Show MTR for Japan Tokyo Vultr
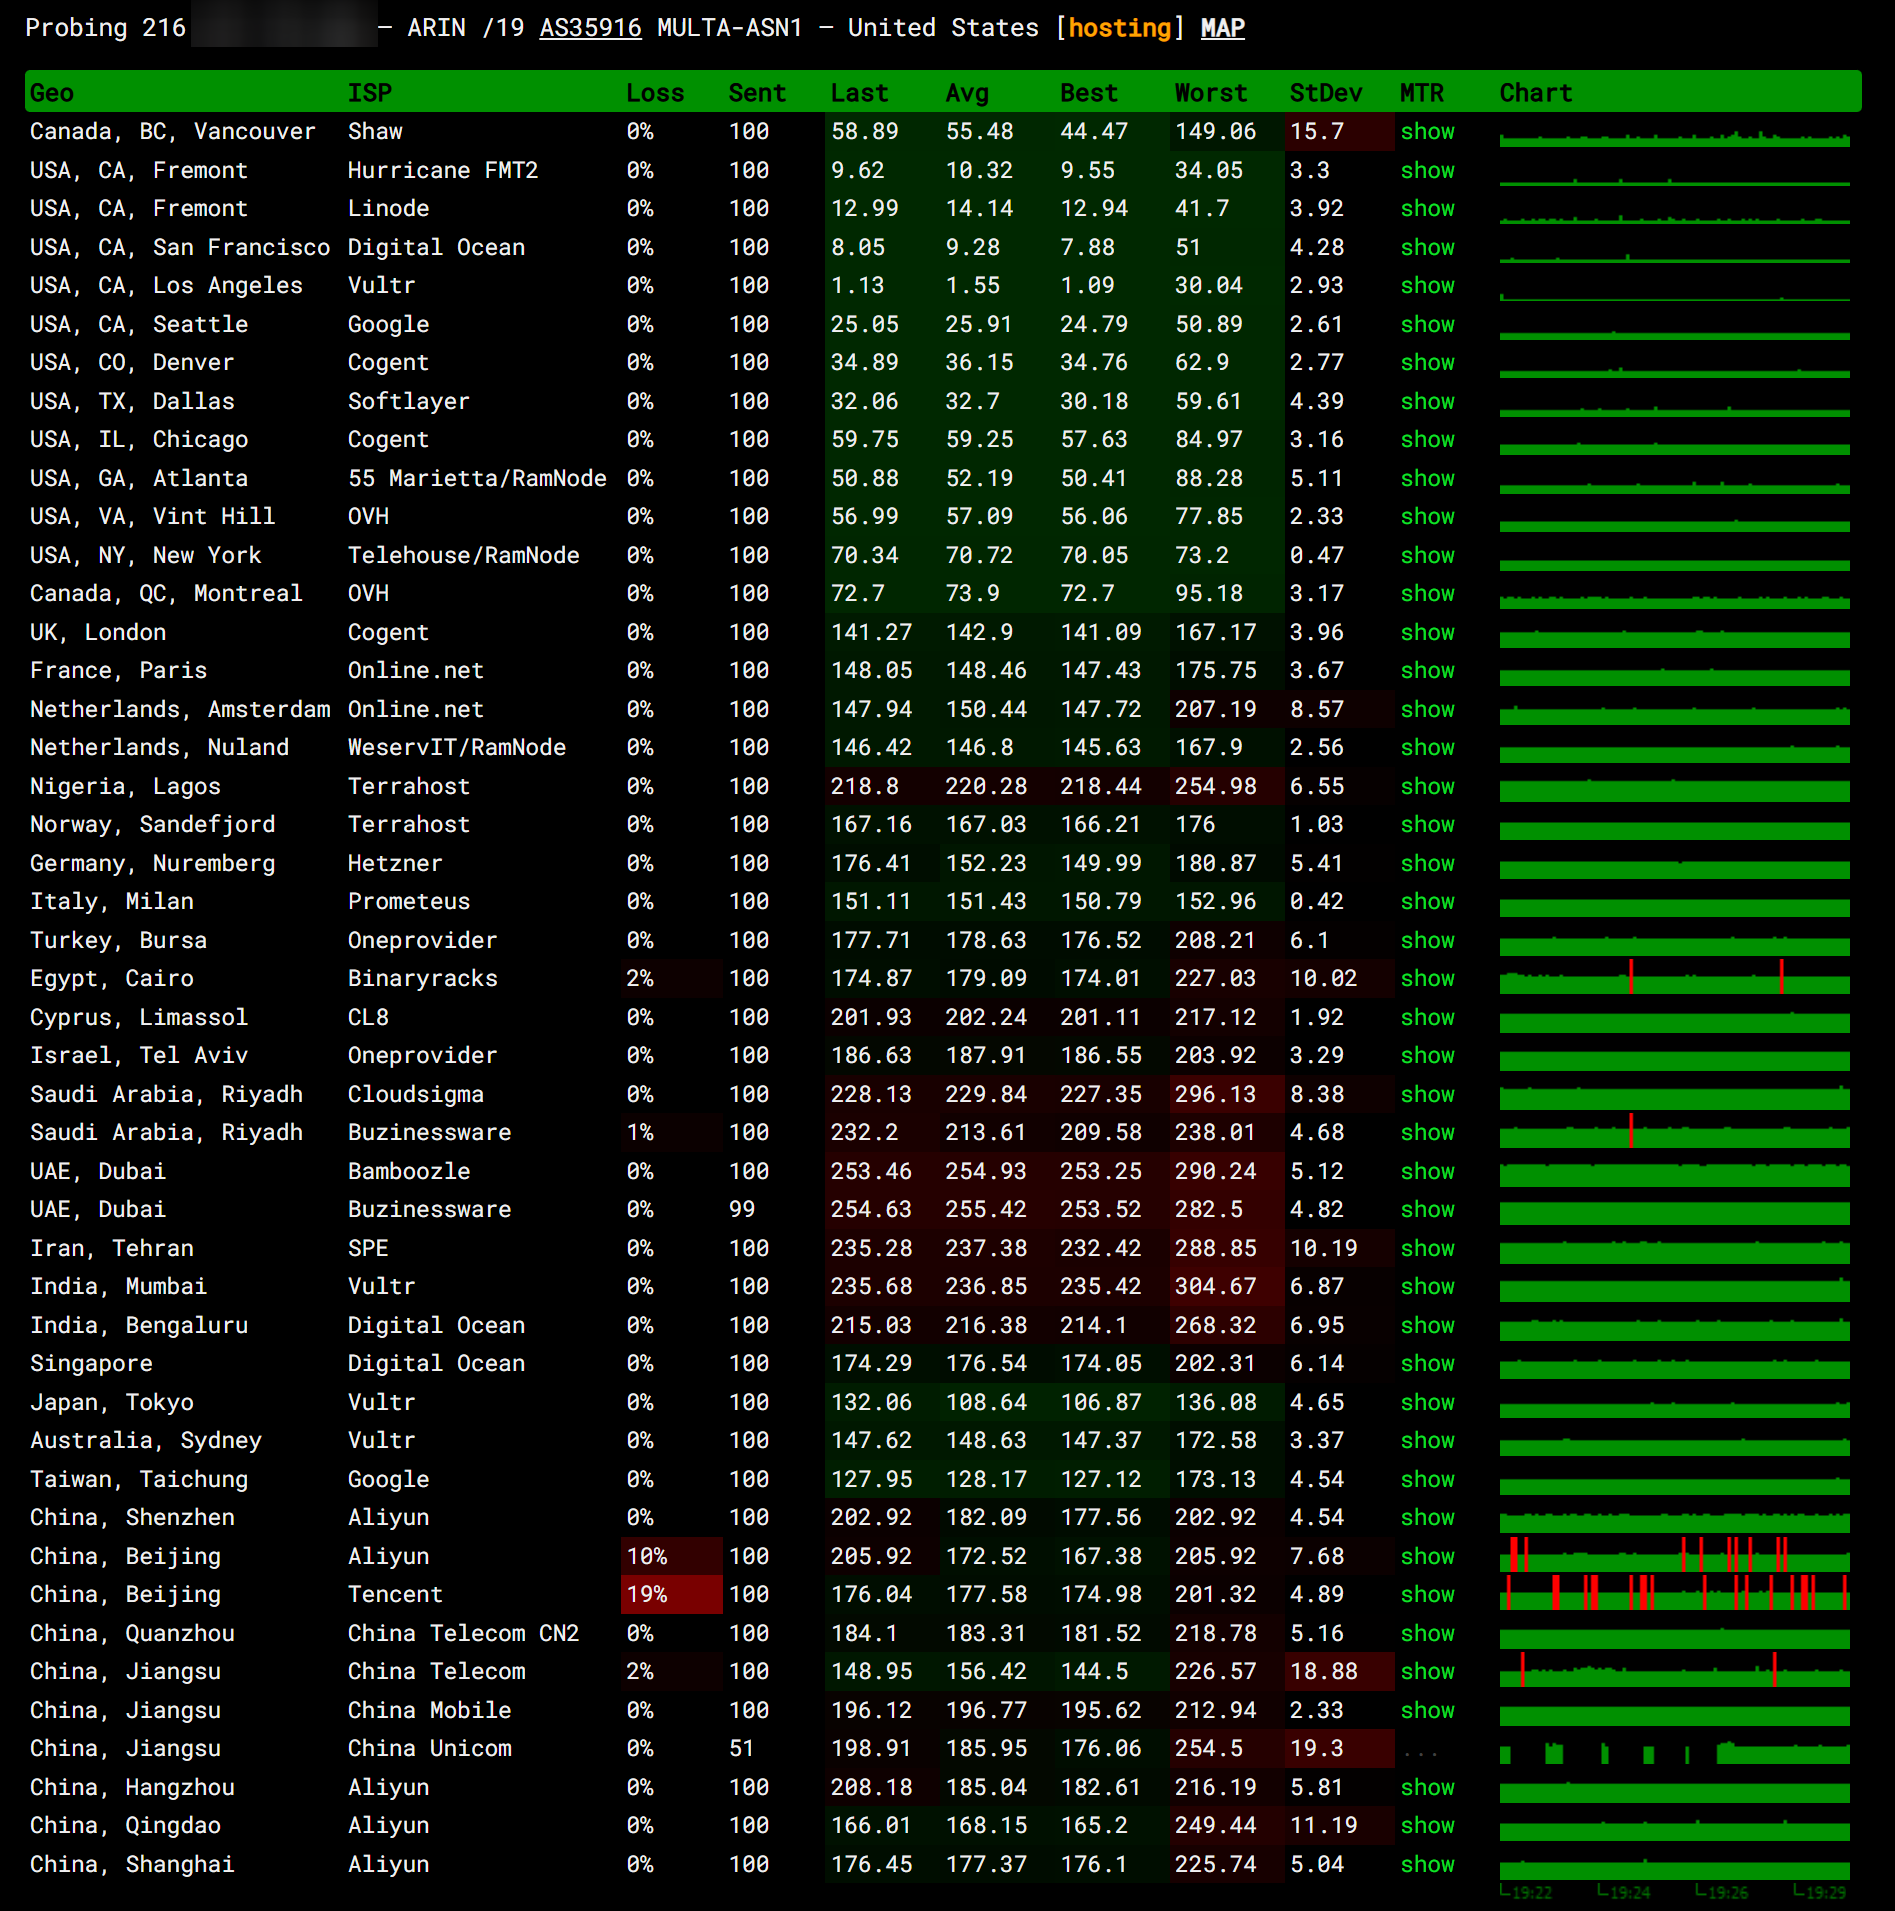Image resolution: width=1895 pixels, height=1911 pixels. (x=1427, y=1402)
